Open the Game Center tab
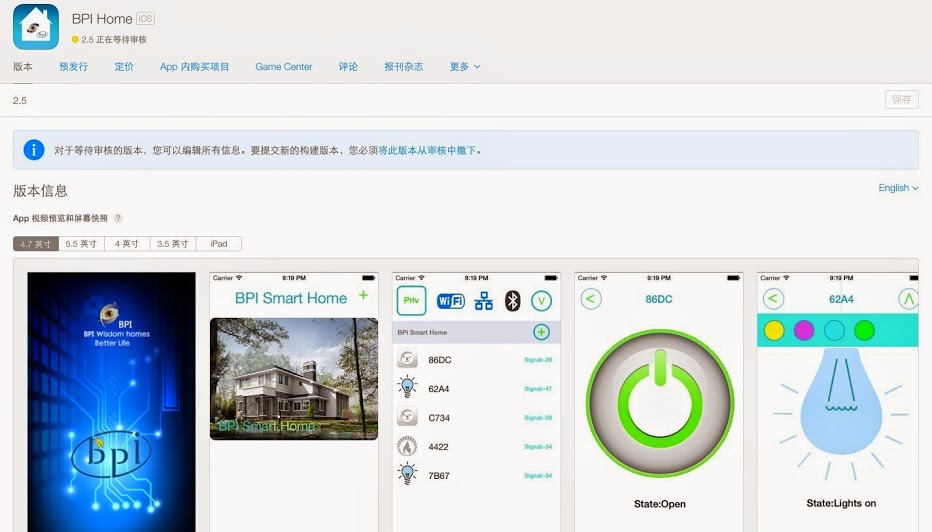 point(284,67)
